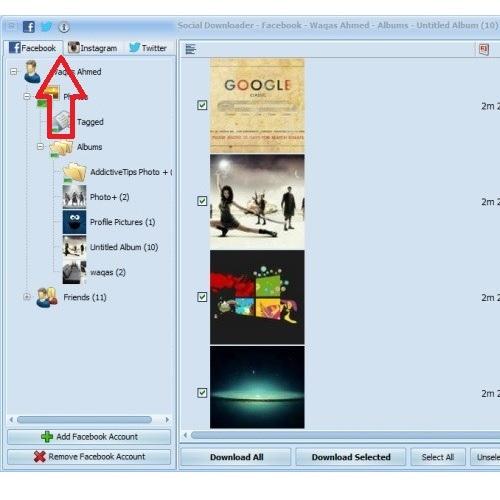Click the Download Selected button
The height and width of the screenshot is (500, 500).
coord(351,457)
